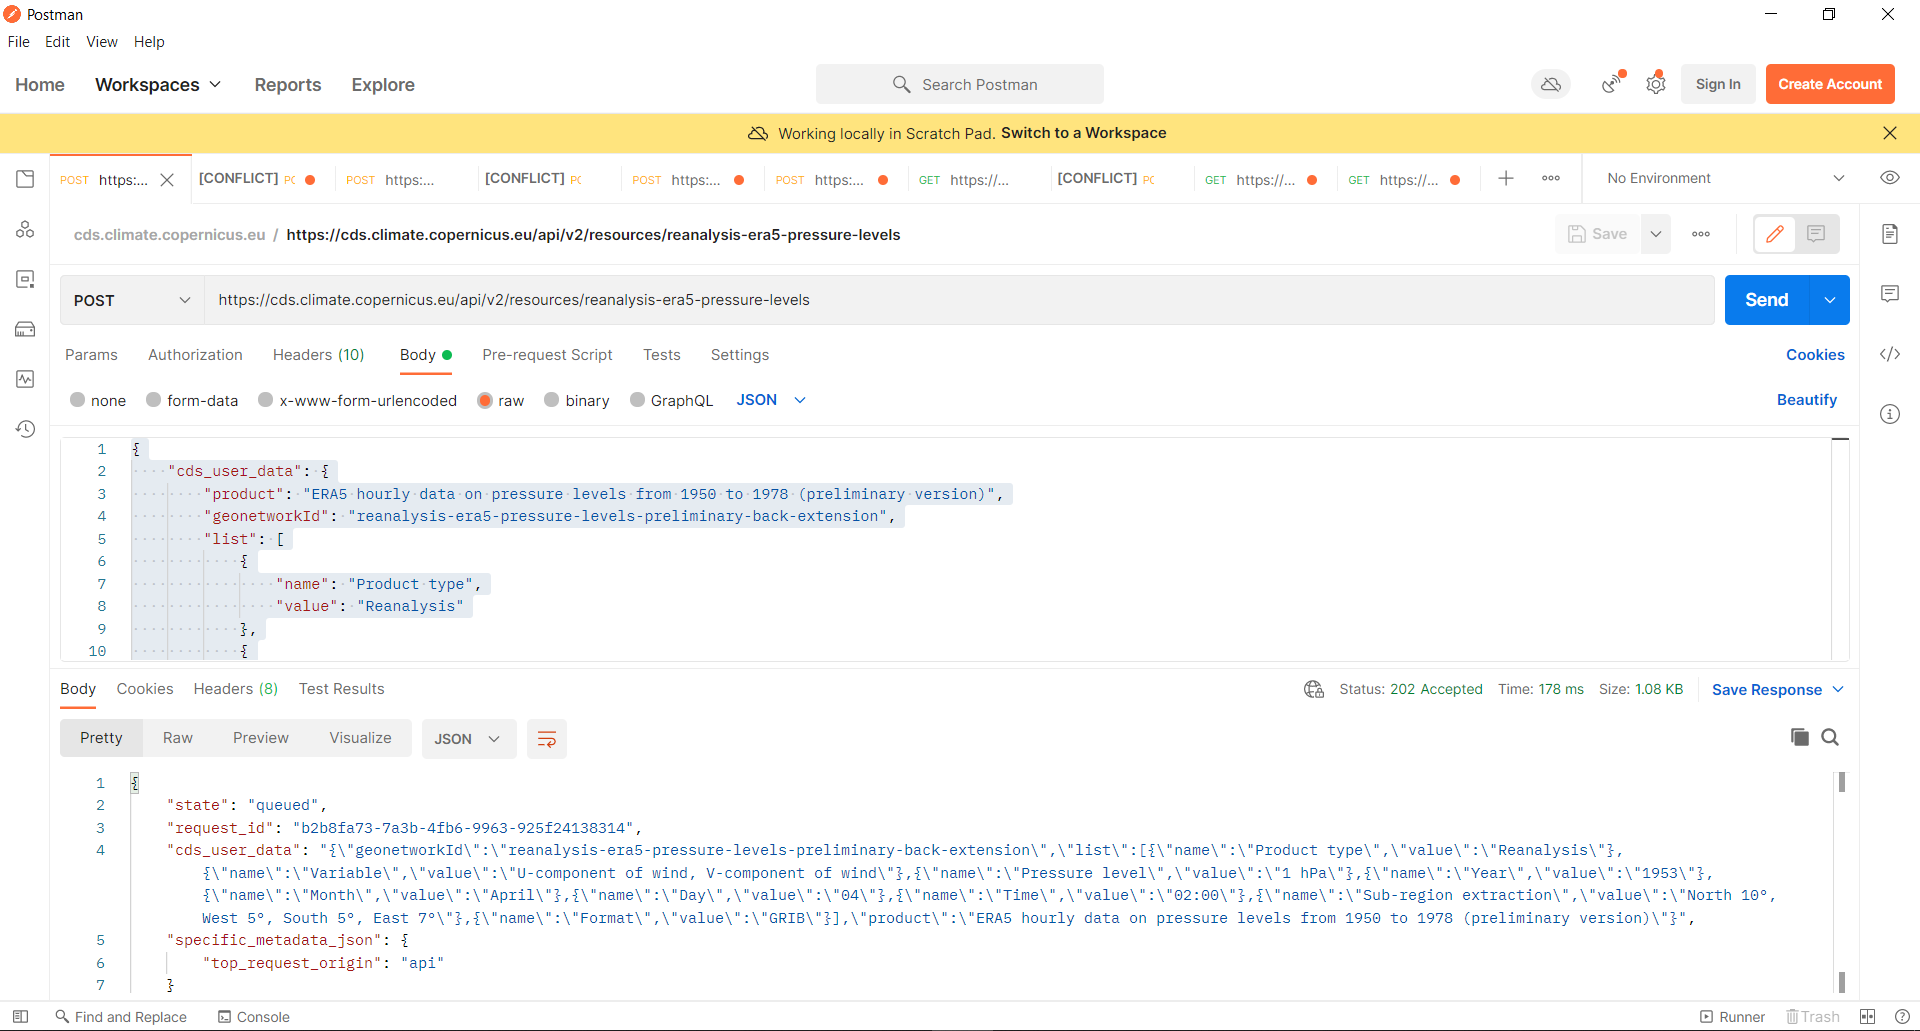Open the help icon in status bar
Screen dimensions: 1920x1031
(x=1901, y=1017)
